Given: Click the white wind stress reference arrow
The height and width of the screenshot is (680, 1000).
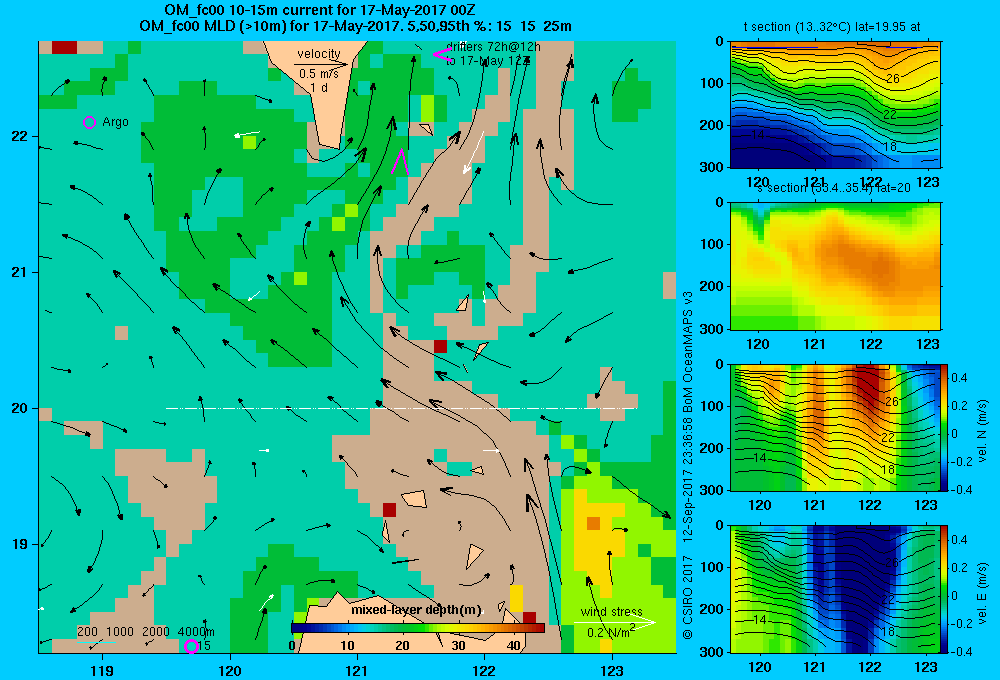Looking at the screenshot, I should coord(614,622).
